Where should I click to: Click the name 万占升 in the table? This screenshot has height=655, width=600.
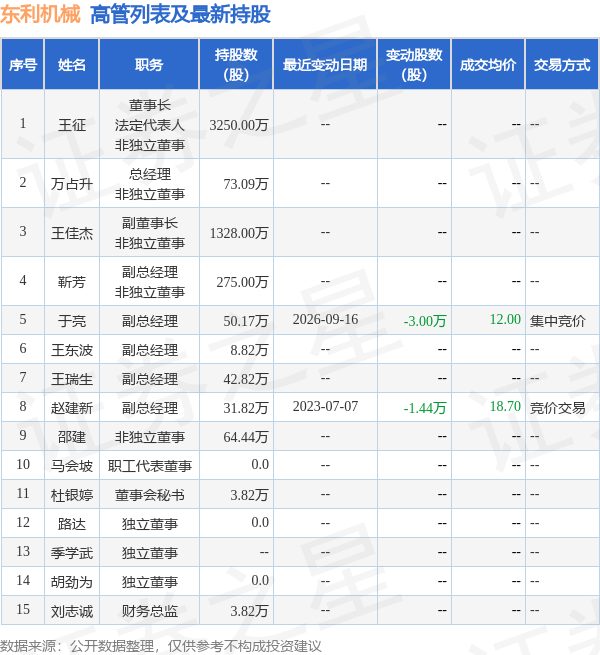click(x=71, y=183)
